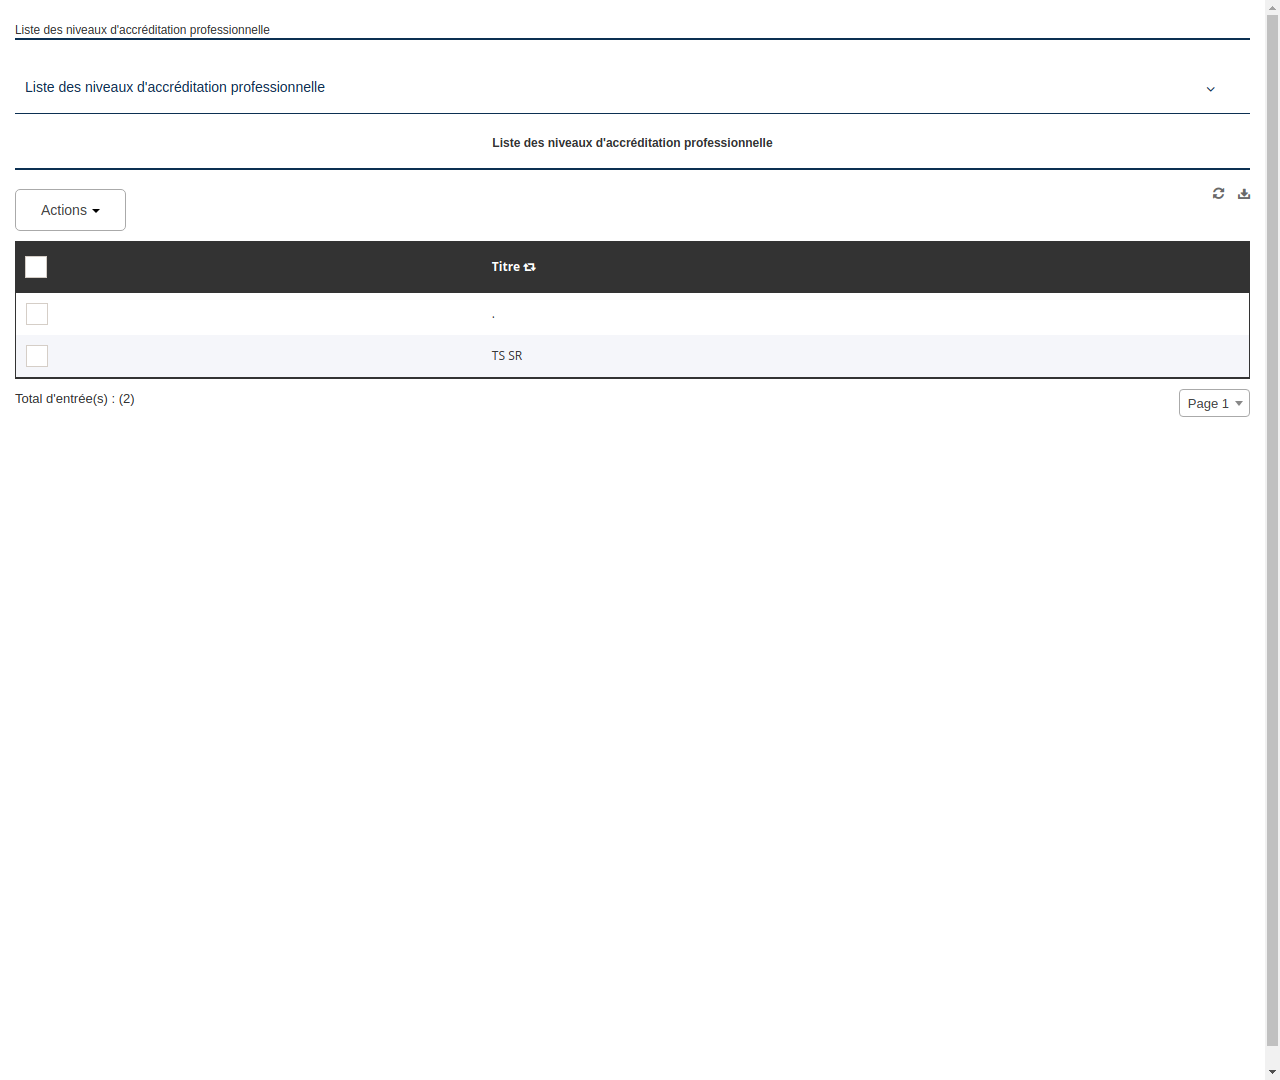Open the Page 1 selector
The image size is (1280, 1080).
tap(1213, 403)
